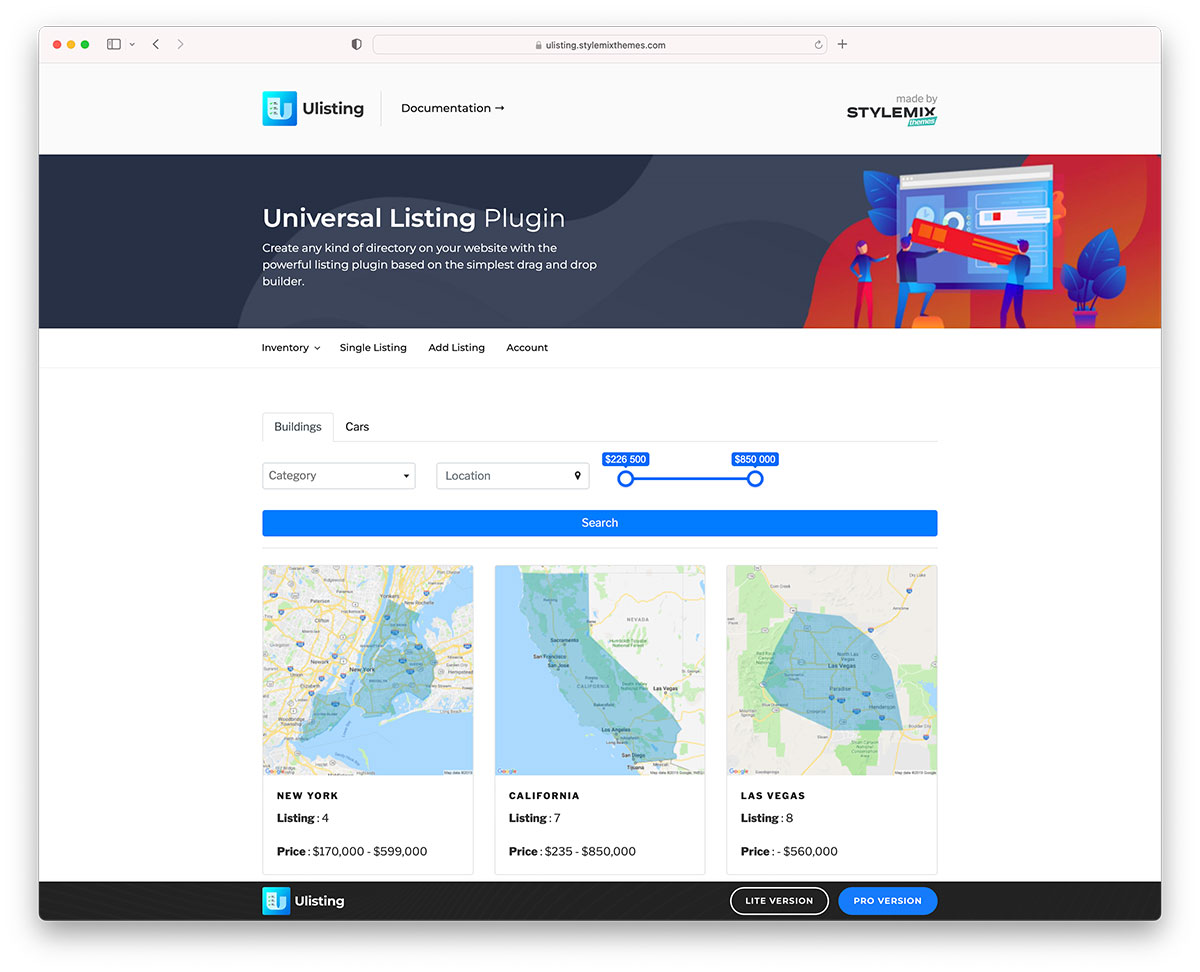The width and height of the screenshot is (1200, 972).
Task: Click the PRO VERSION button
Action: [887, 901]
